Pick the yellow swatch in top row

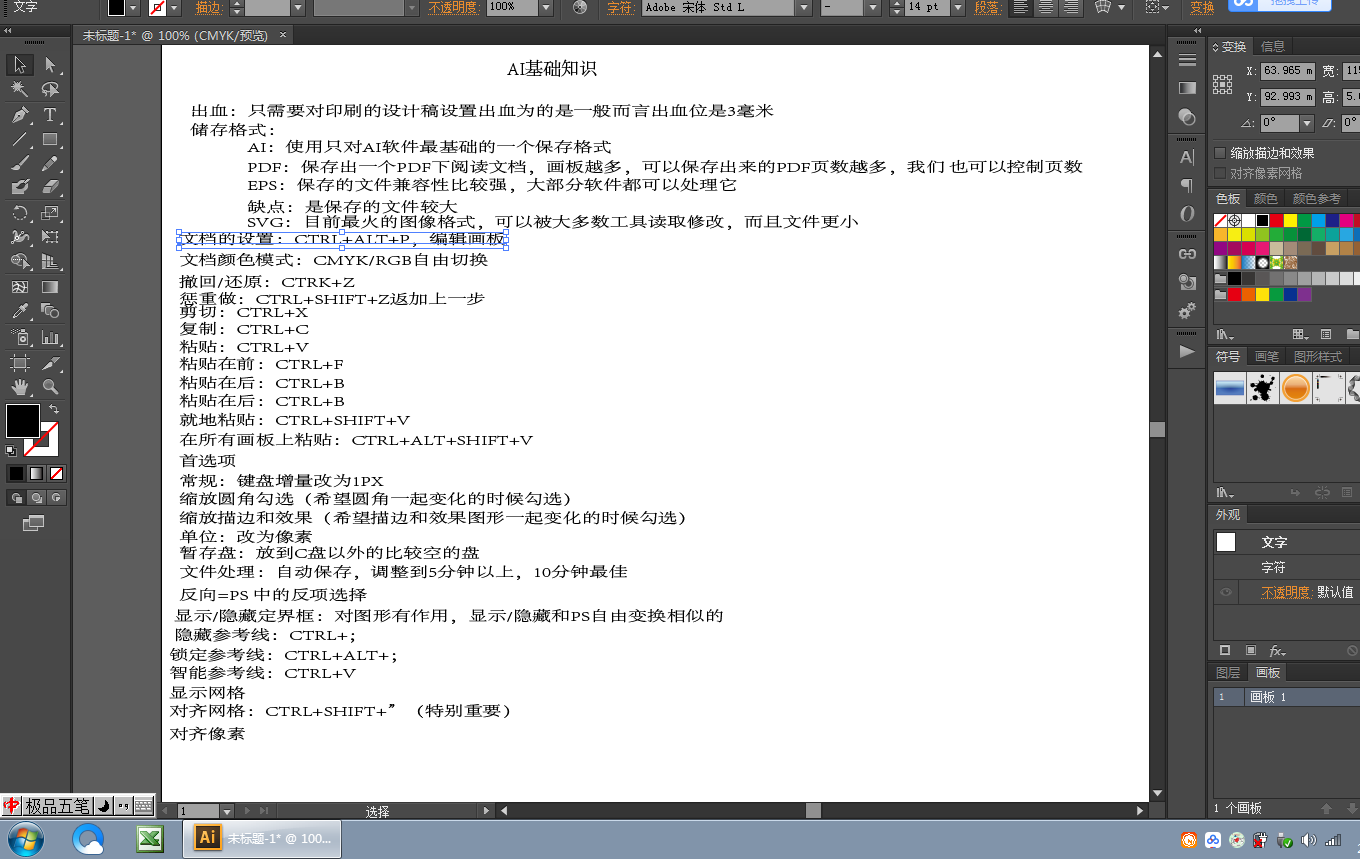point(1290,220)
